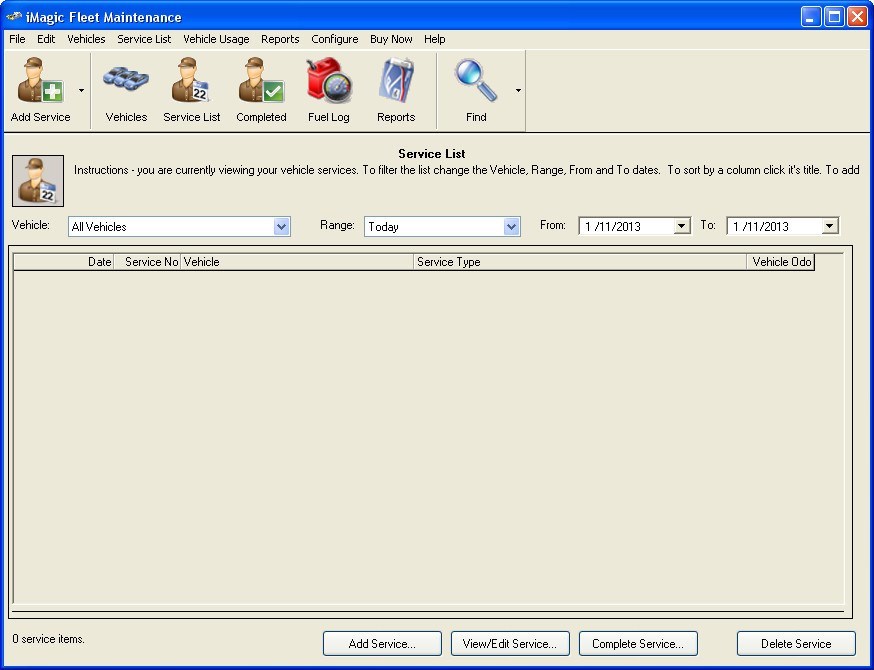Open the Configure menu
Image resolution: width=874 pixels, height=670 pixels.
[x=334, y=39]
